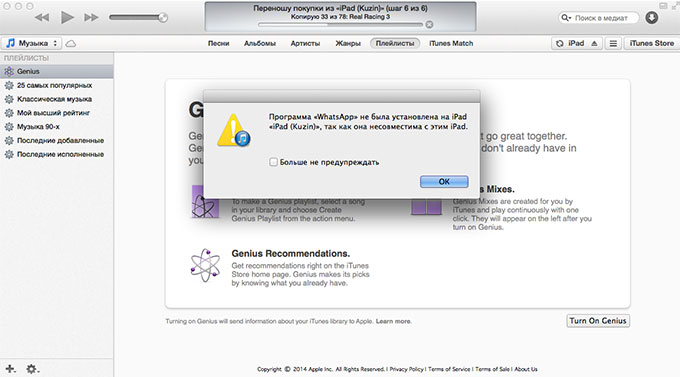The height and width of the screenshot is (377, 680).
Task: Click the miniplayer window icon
Action: [x=663, y=6]
